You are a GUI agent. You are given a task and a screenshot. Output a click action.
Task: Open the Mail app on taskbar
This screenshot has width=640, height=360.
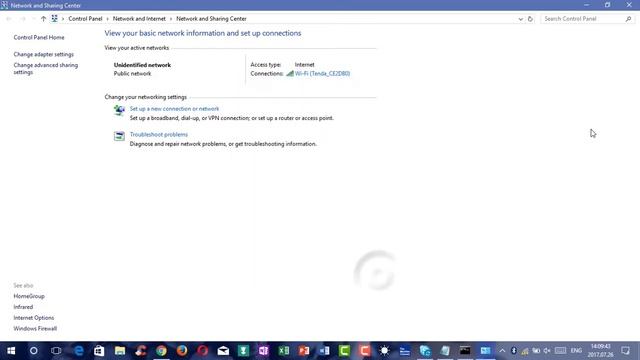(223, 351)
